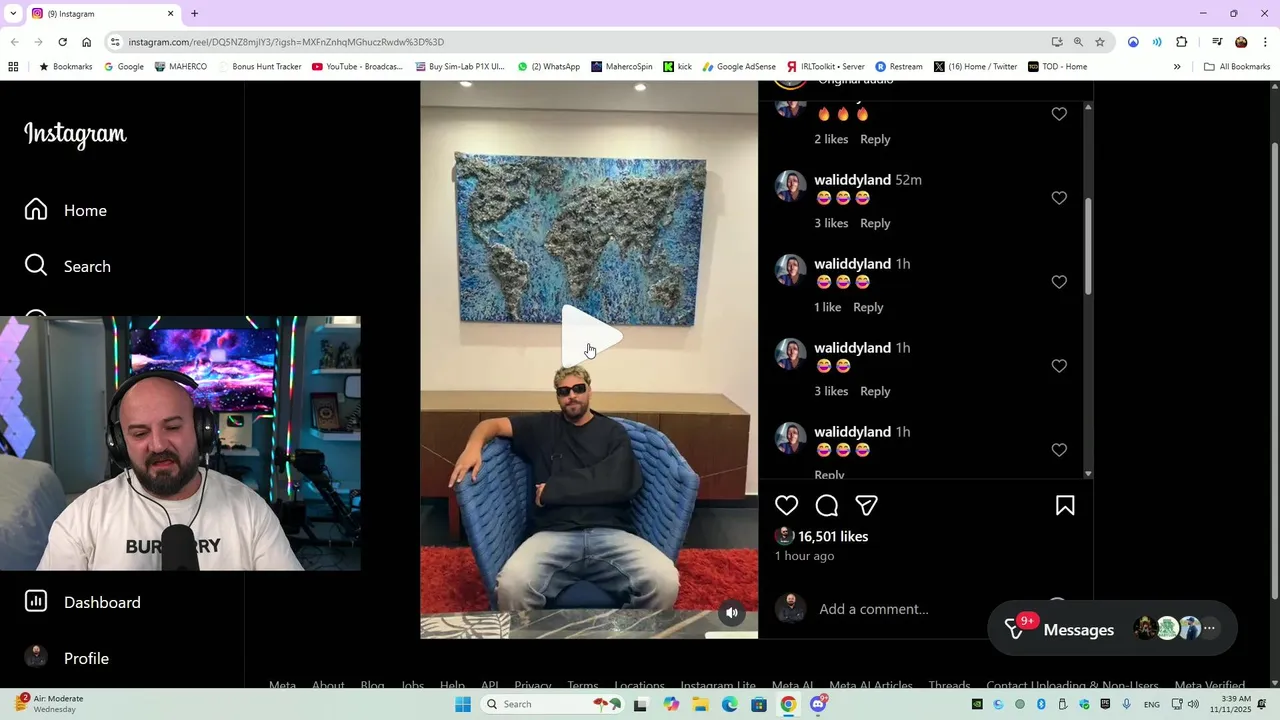Image resolution: width=1280 pixels, height=720 pixels.
Task: Share the reel via paper plane icon
Action: [x=867, y=506]
